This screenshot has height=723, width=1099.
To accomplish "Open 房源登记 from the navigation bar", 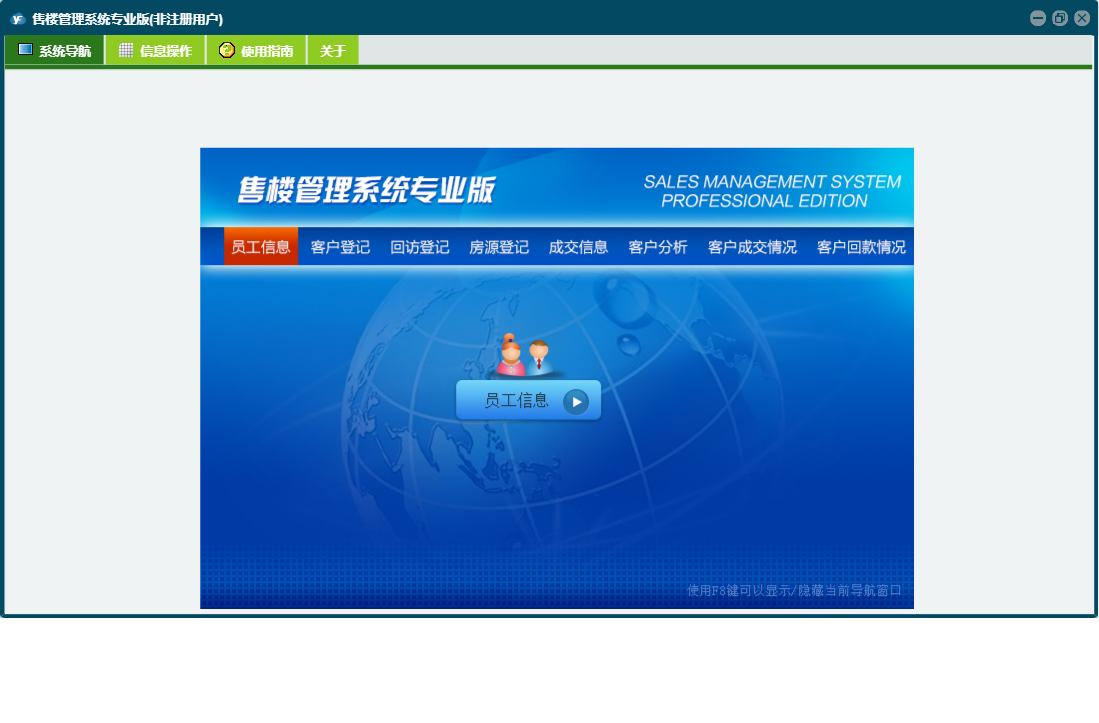I will (499, 247).
